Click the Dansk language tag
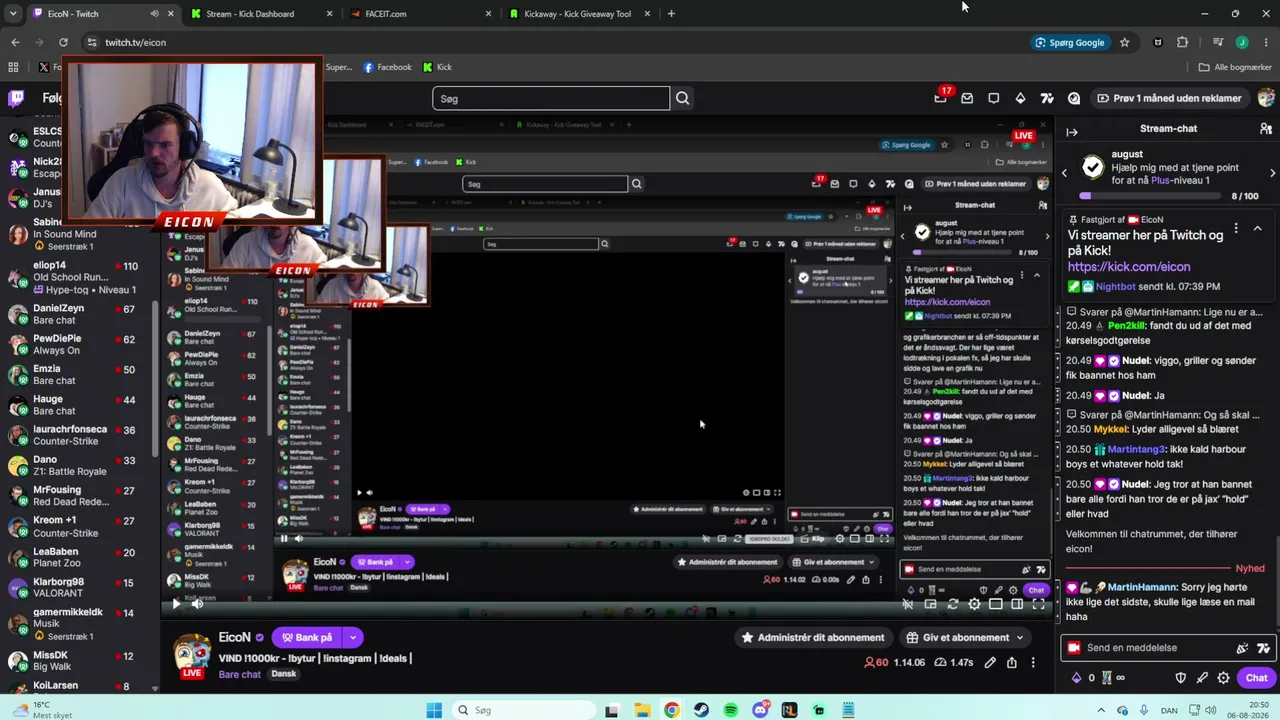This screenshot has height=720, width=1280. [284, 674]
